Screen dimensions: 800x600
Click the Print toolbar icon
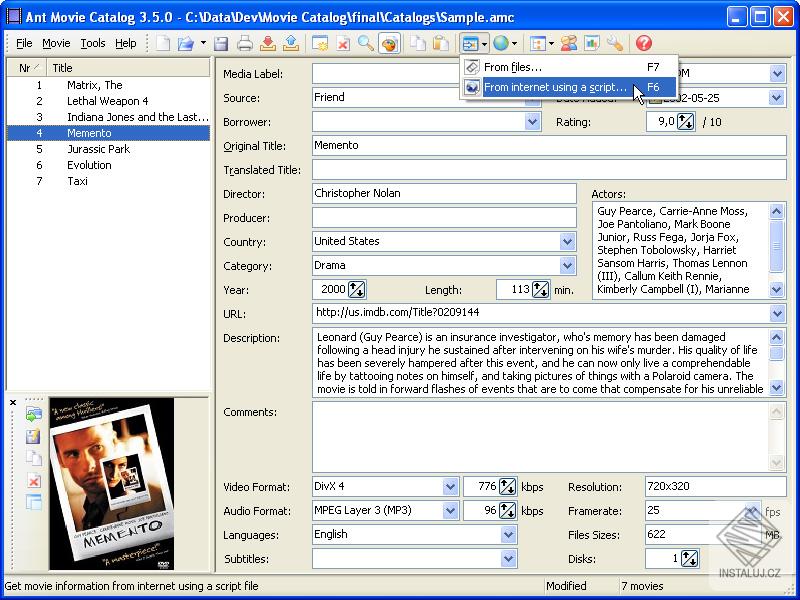[245, 43]
